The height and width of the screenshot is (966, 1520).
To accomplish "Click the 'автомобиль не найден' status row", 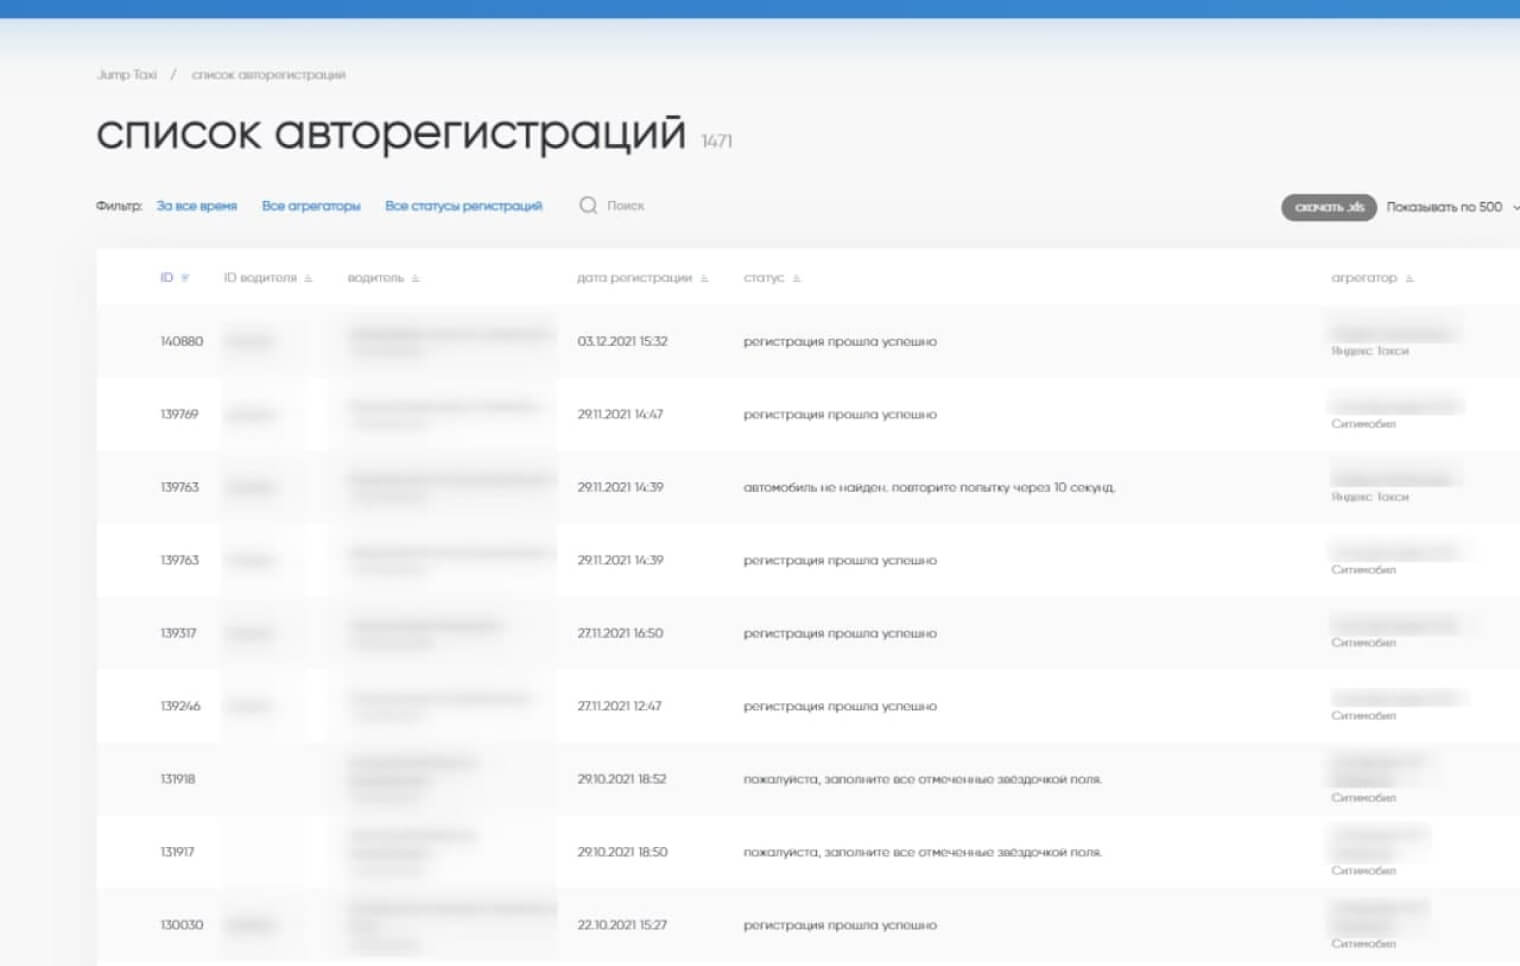I will coord(929,487).
